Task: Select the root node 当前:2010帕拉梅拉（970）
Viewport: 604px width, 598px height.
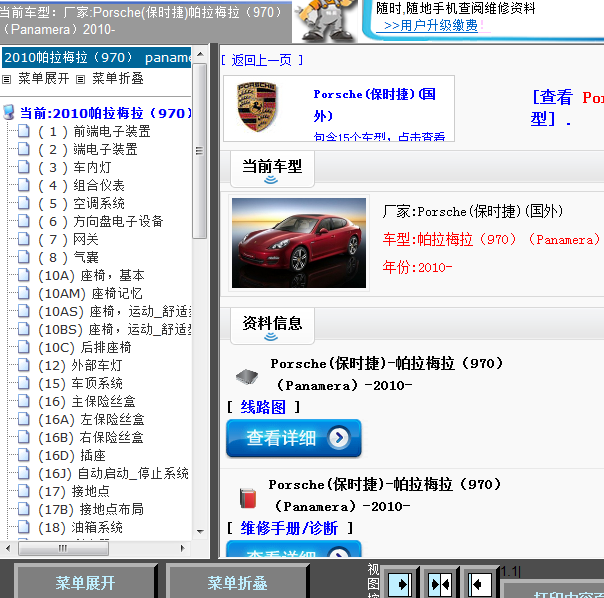Action: pos(105,113)
